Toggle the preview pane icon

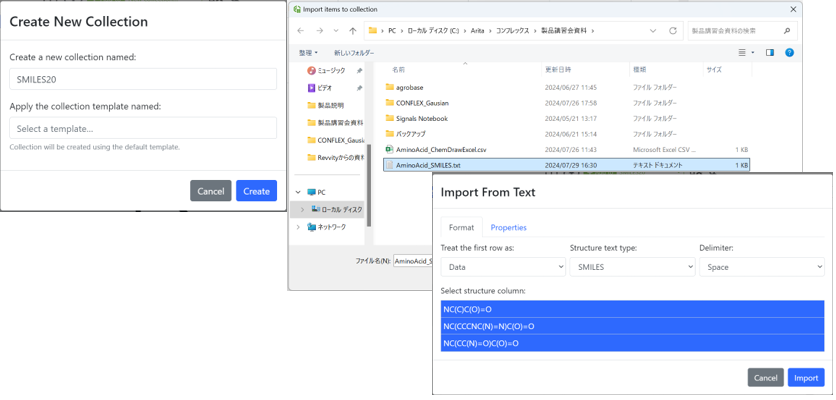pos(770,53)
